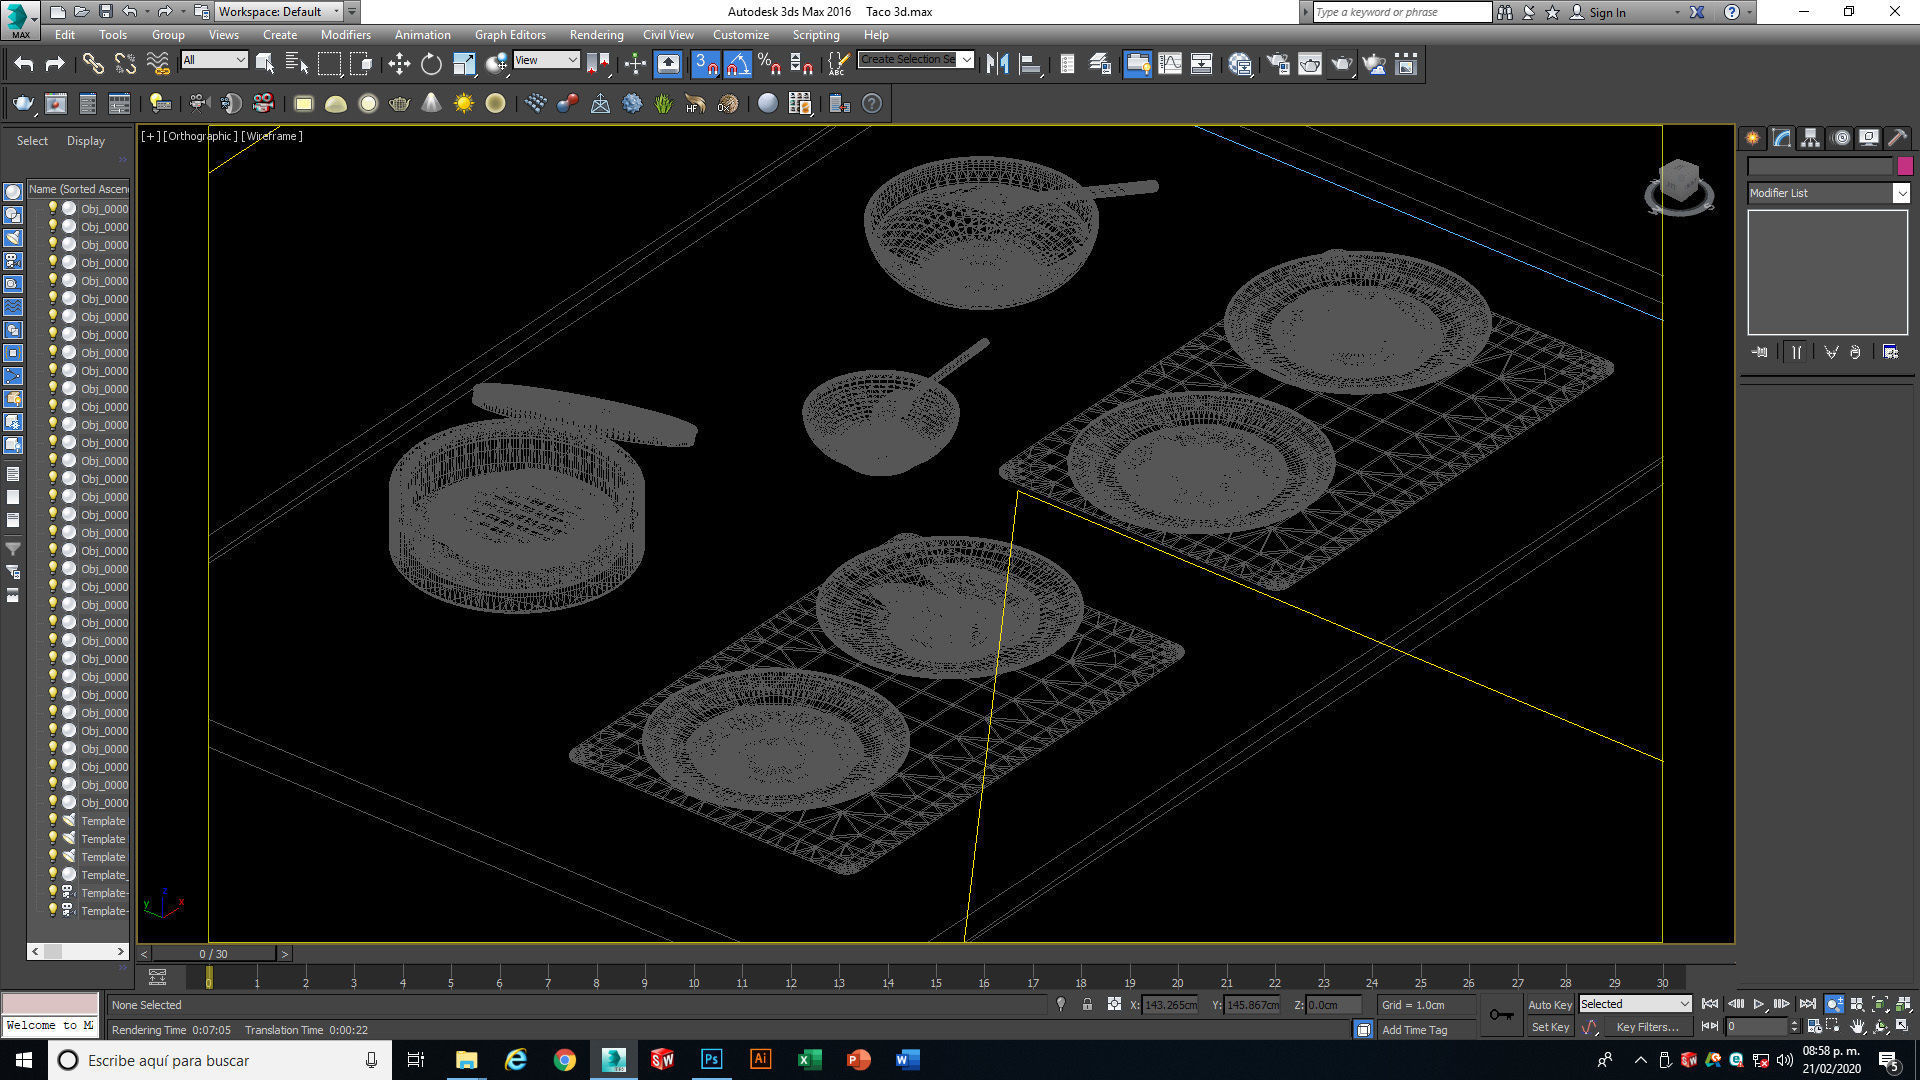Toggle the Angle Snap button
Viewport: 1920px width, 1080px height.
point(738,65)
